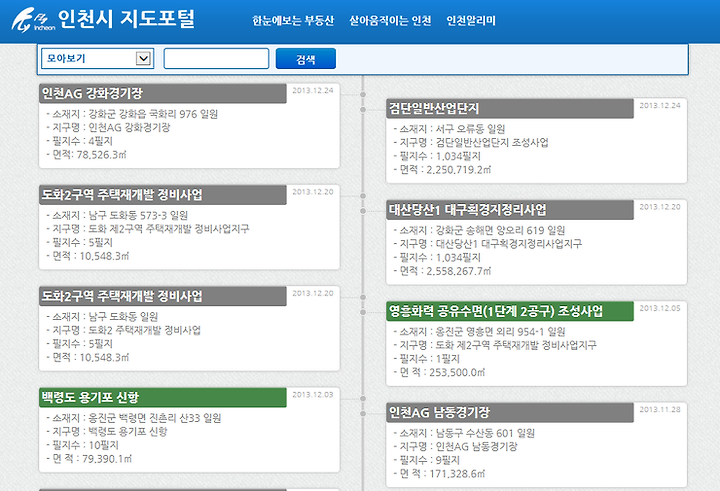This screenshot has width=720, height=491.
Task: Click text 면적 : 2,558,267.7㎡
Action: [445, 271]
